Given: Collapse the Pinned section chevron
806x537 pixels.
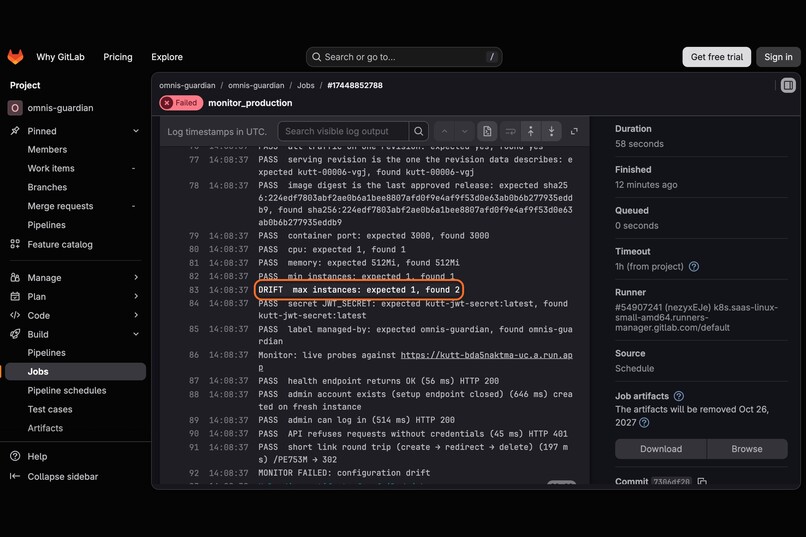Looking at the screenshot, I should pyautogui.click(x=136, y=131).
